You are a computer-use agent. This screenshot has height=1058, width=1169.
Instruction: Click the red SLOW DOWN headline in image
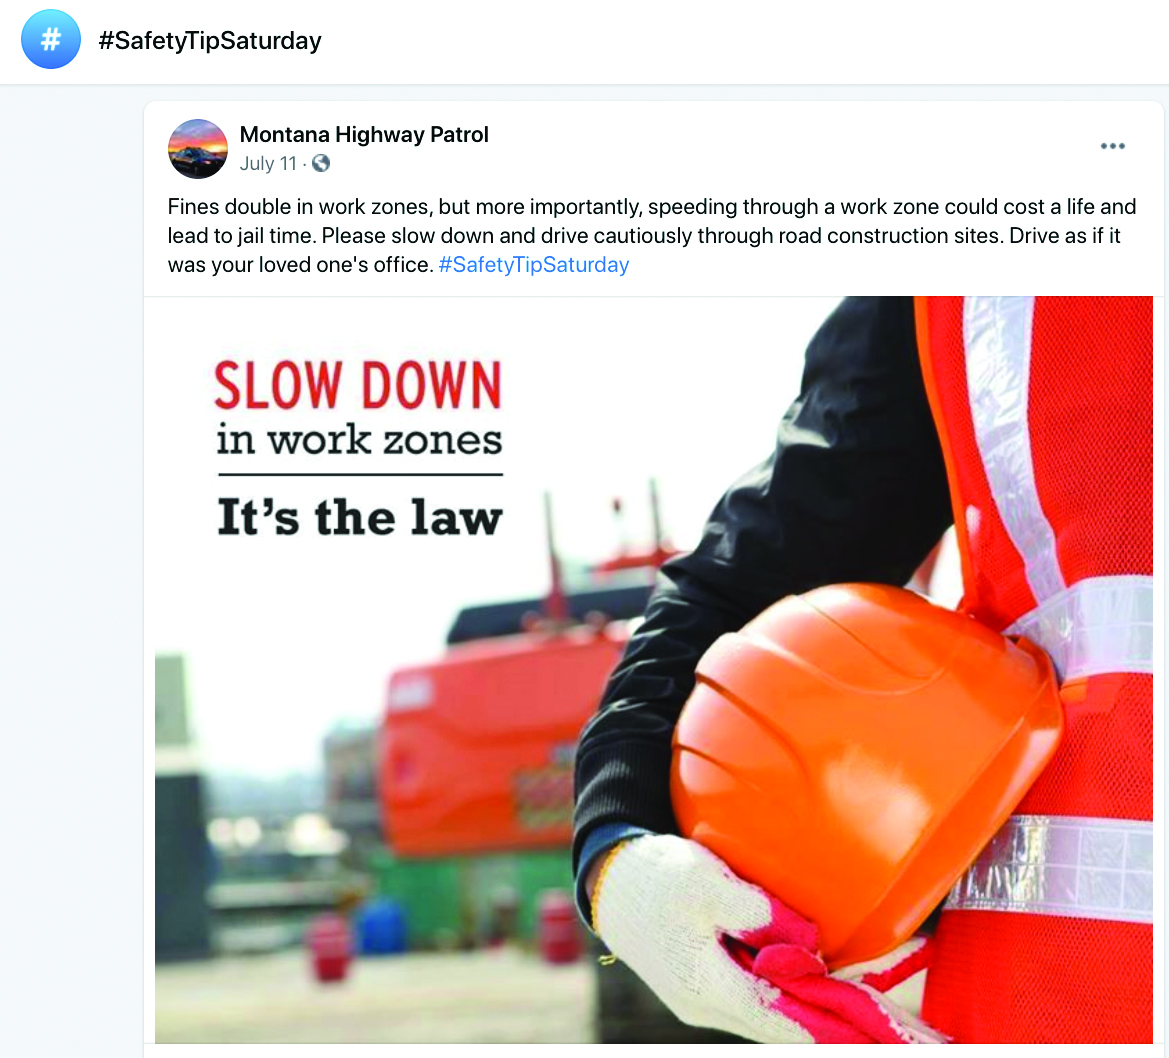click(359, 385)
